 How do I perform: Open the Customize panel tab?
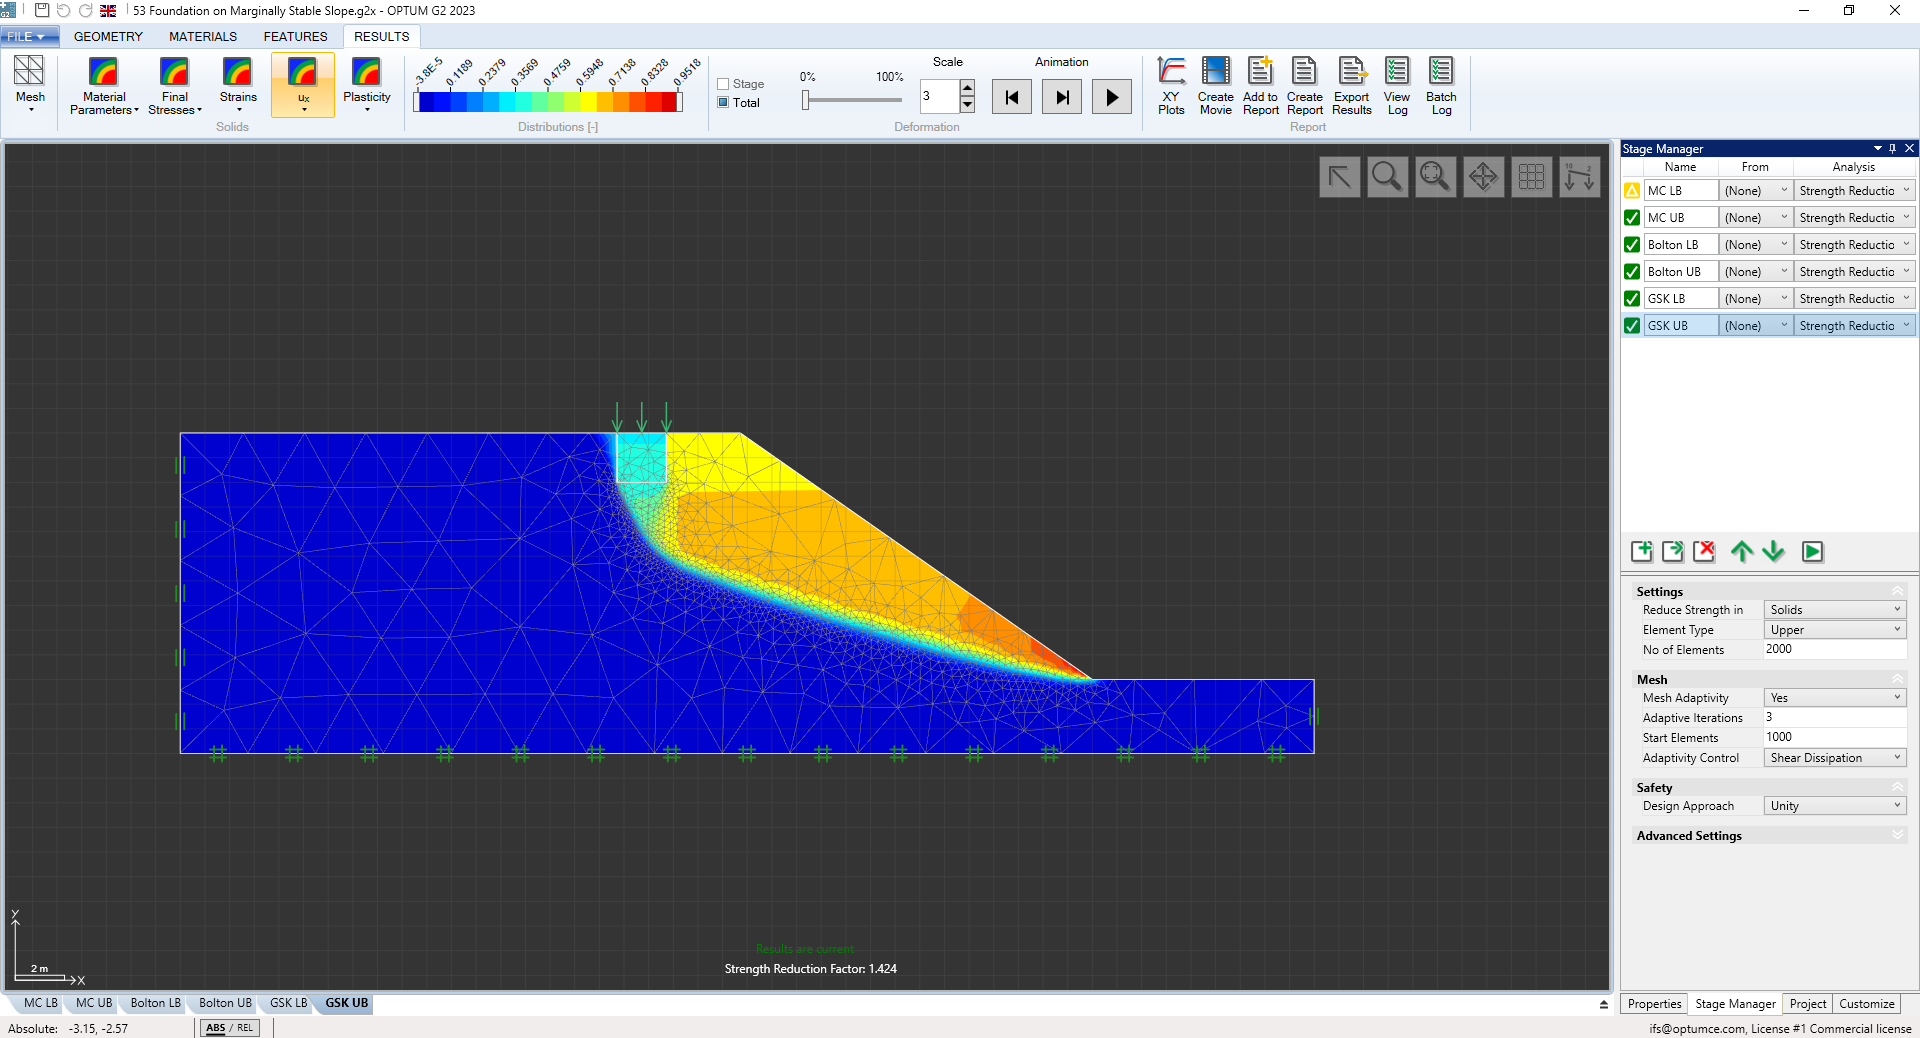click(x=1866, y=1004)
